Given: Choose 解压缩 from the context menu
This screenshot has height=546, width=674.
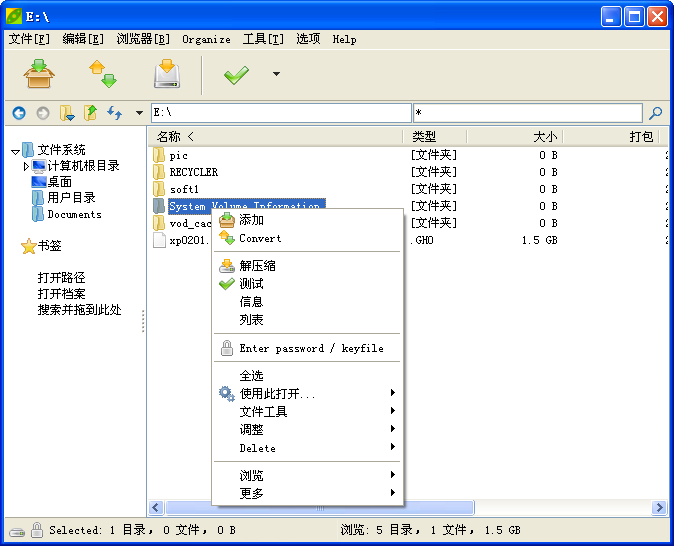Looking at the screenshot, I should click(257, 266).
